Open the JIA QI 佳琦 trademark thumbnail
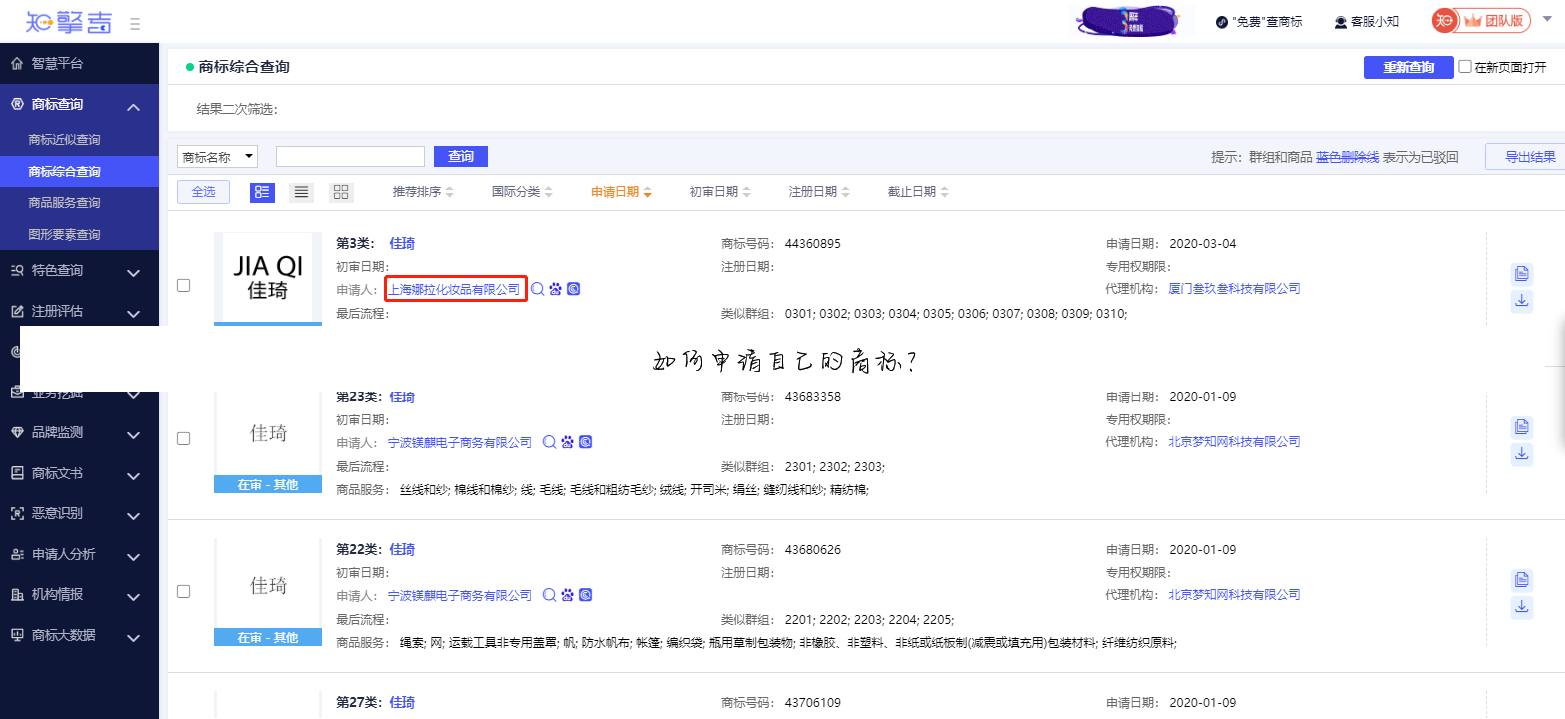This screenshot has height=719, width=1565. (268, 278)
